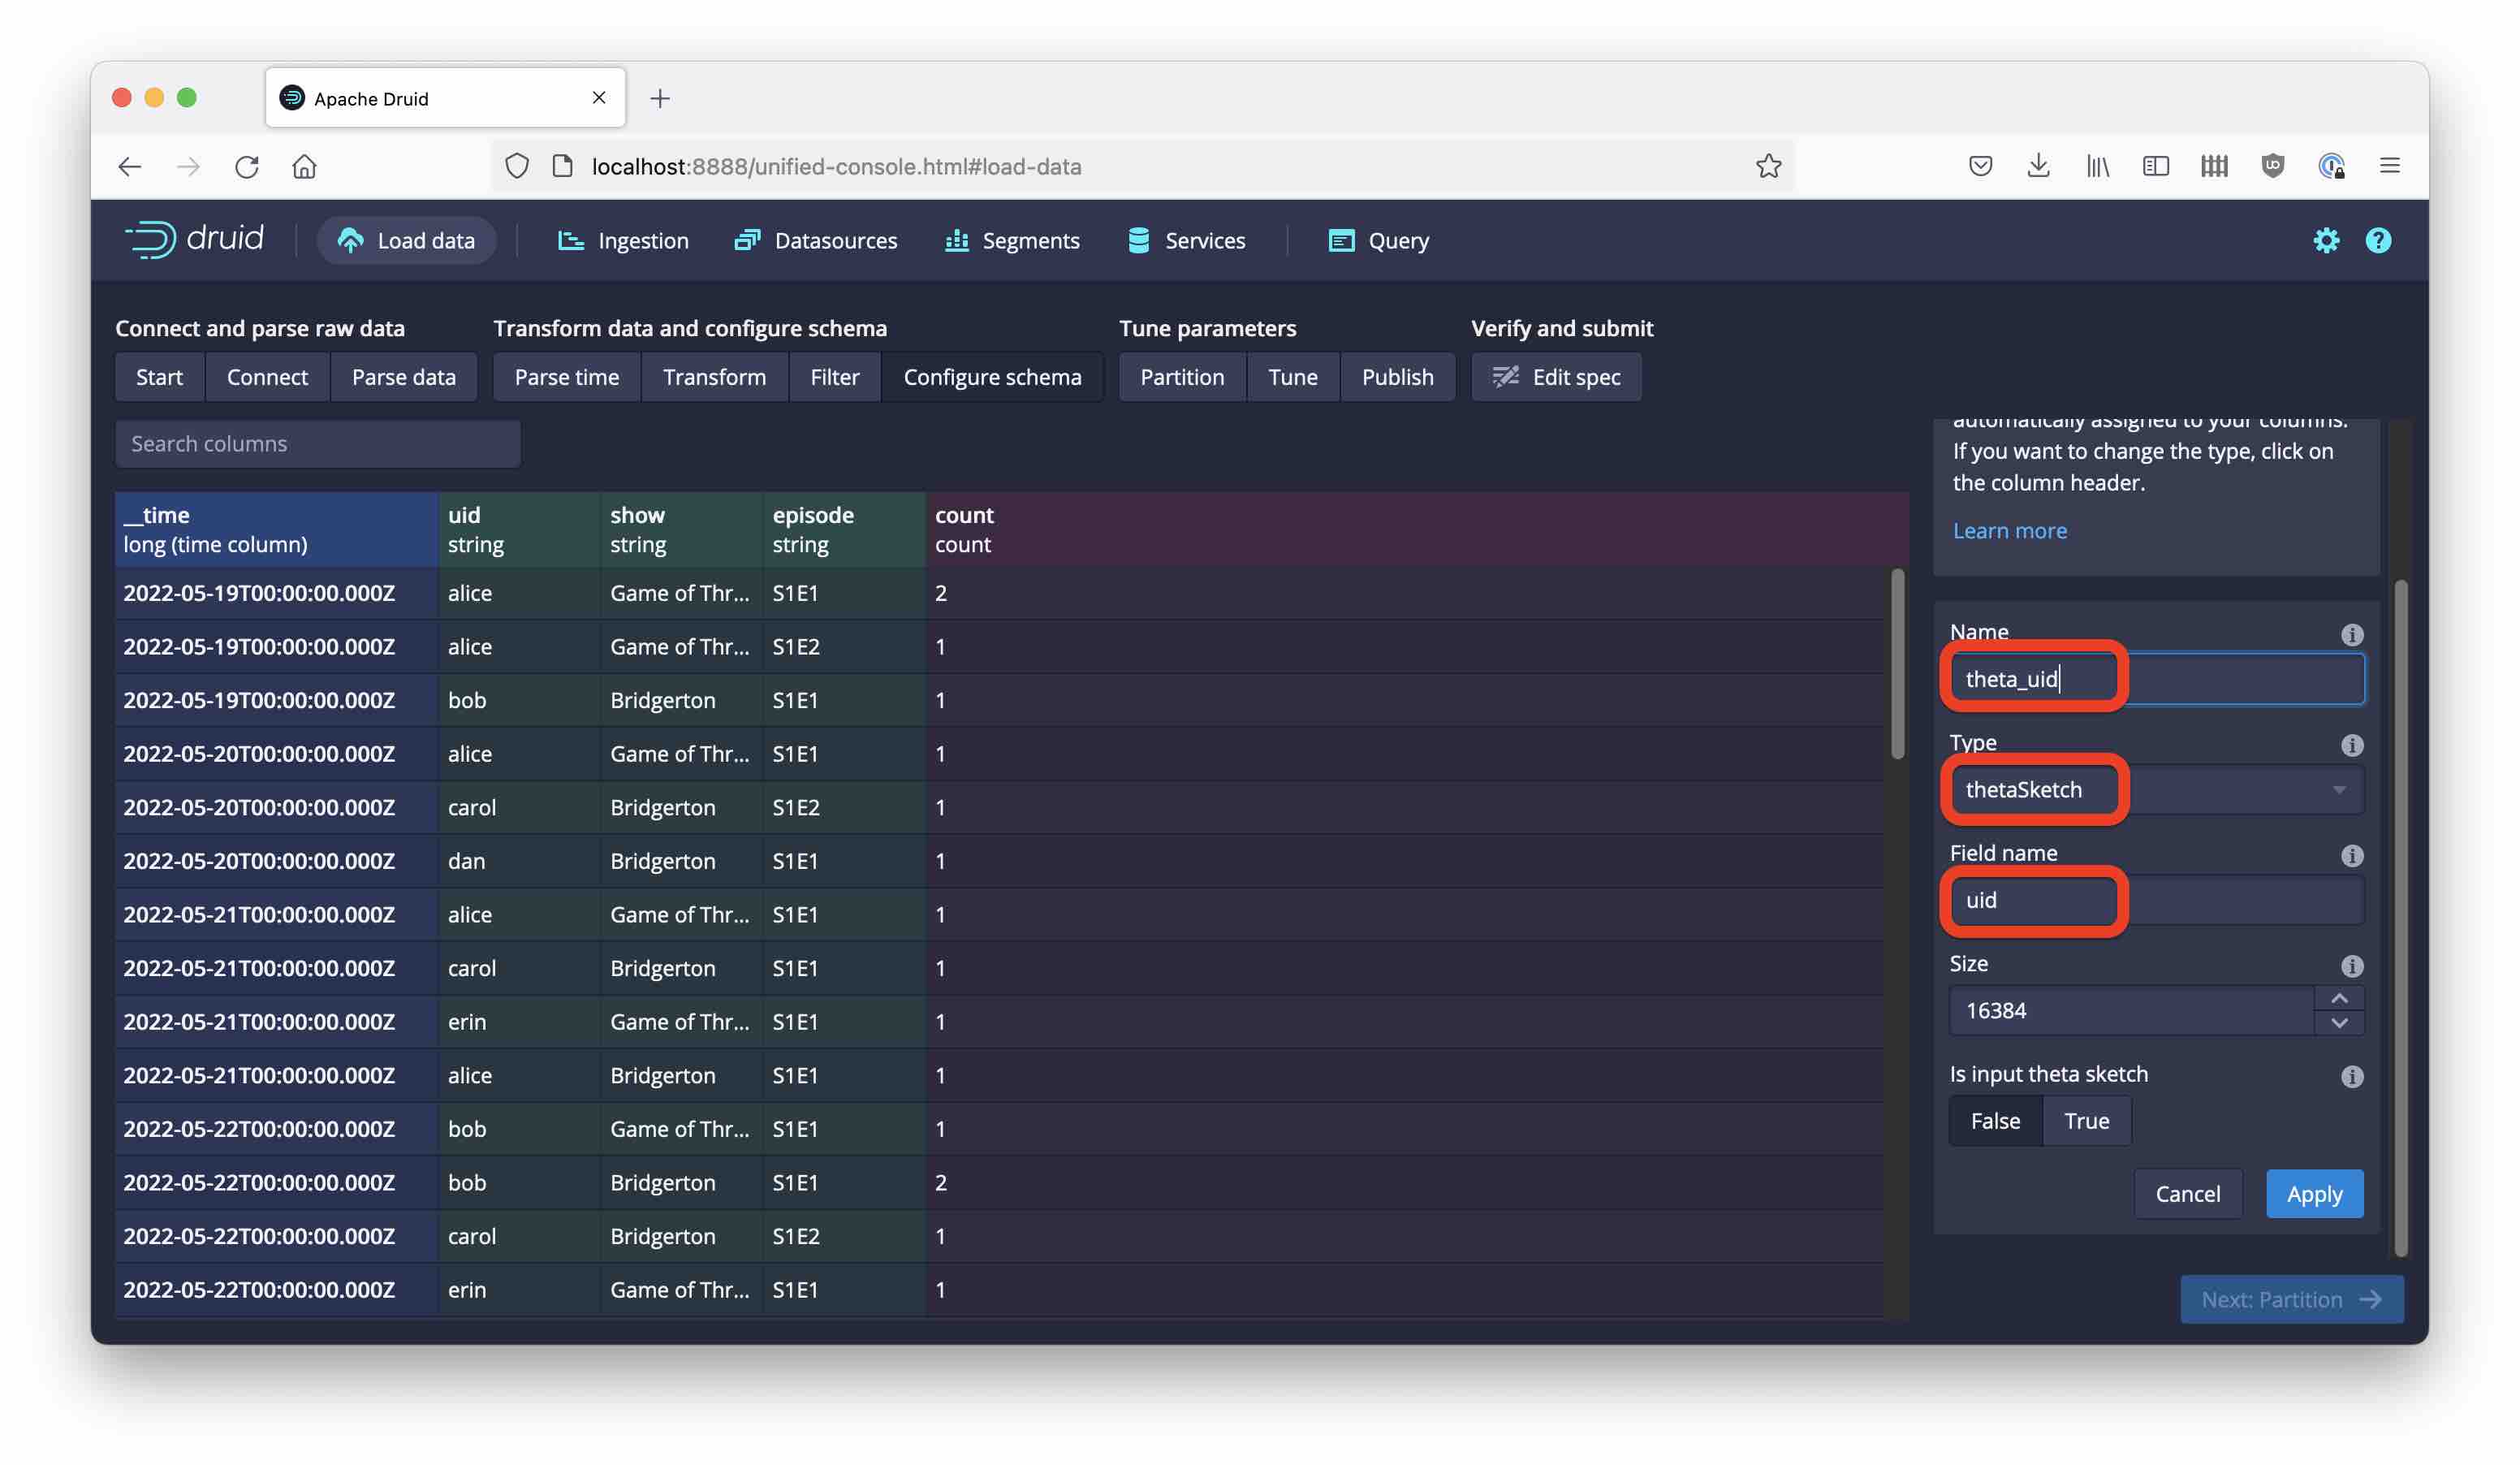
Task: Open the help question mark icon
Action: [x=2378, y=240]
